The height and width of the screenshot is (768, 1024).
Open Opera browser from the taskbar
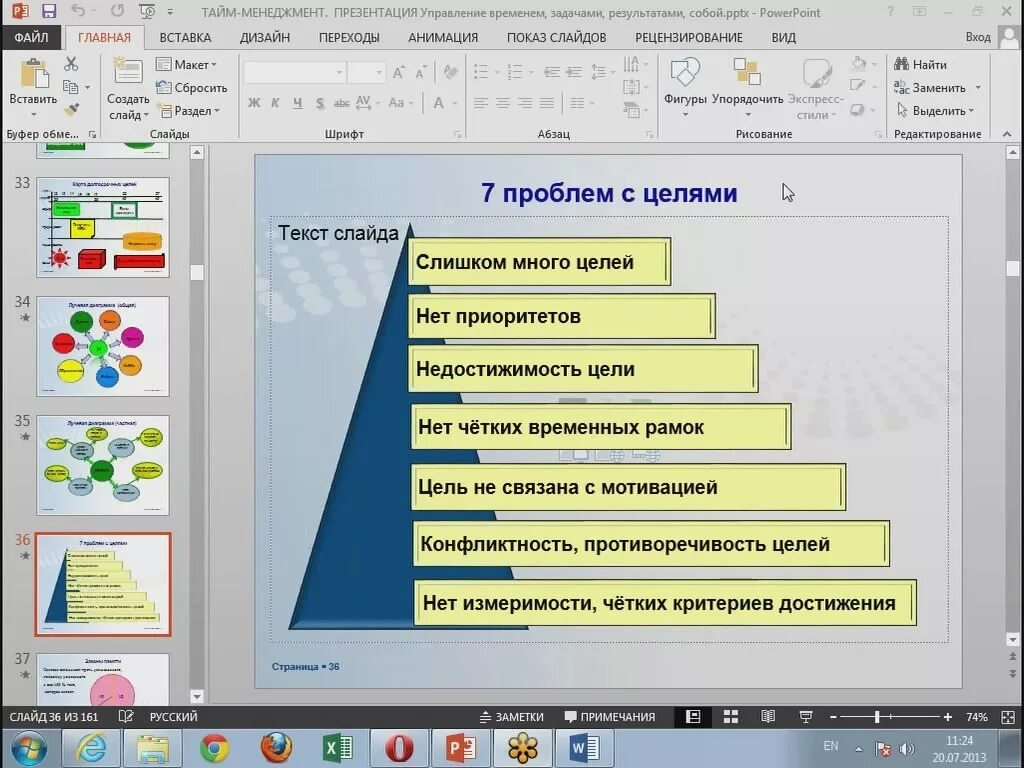pyautogui.click(x=399, y=748)
